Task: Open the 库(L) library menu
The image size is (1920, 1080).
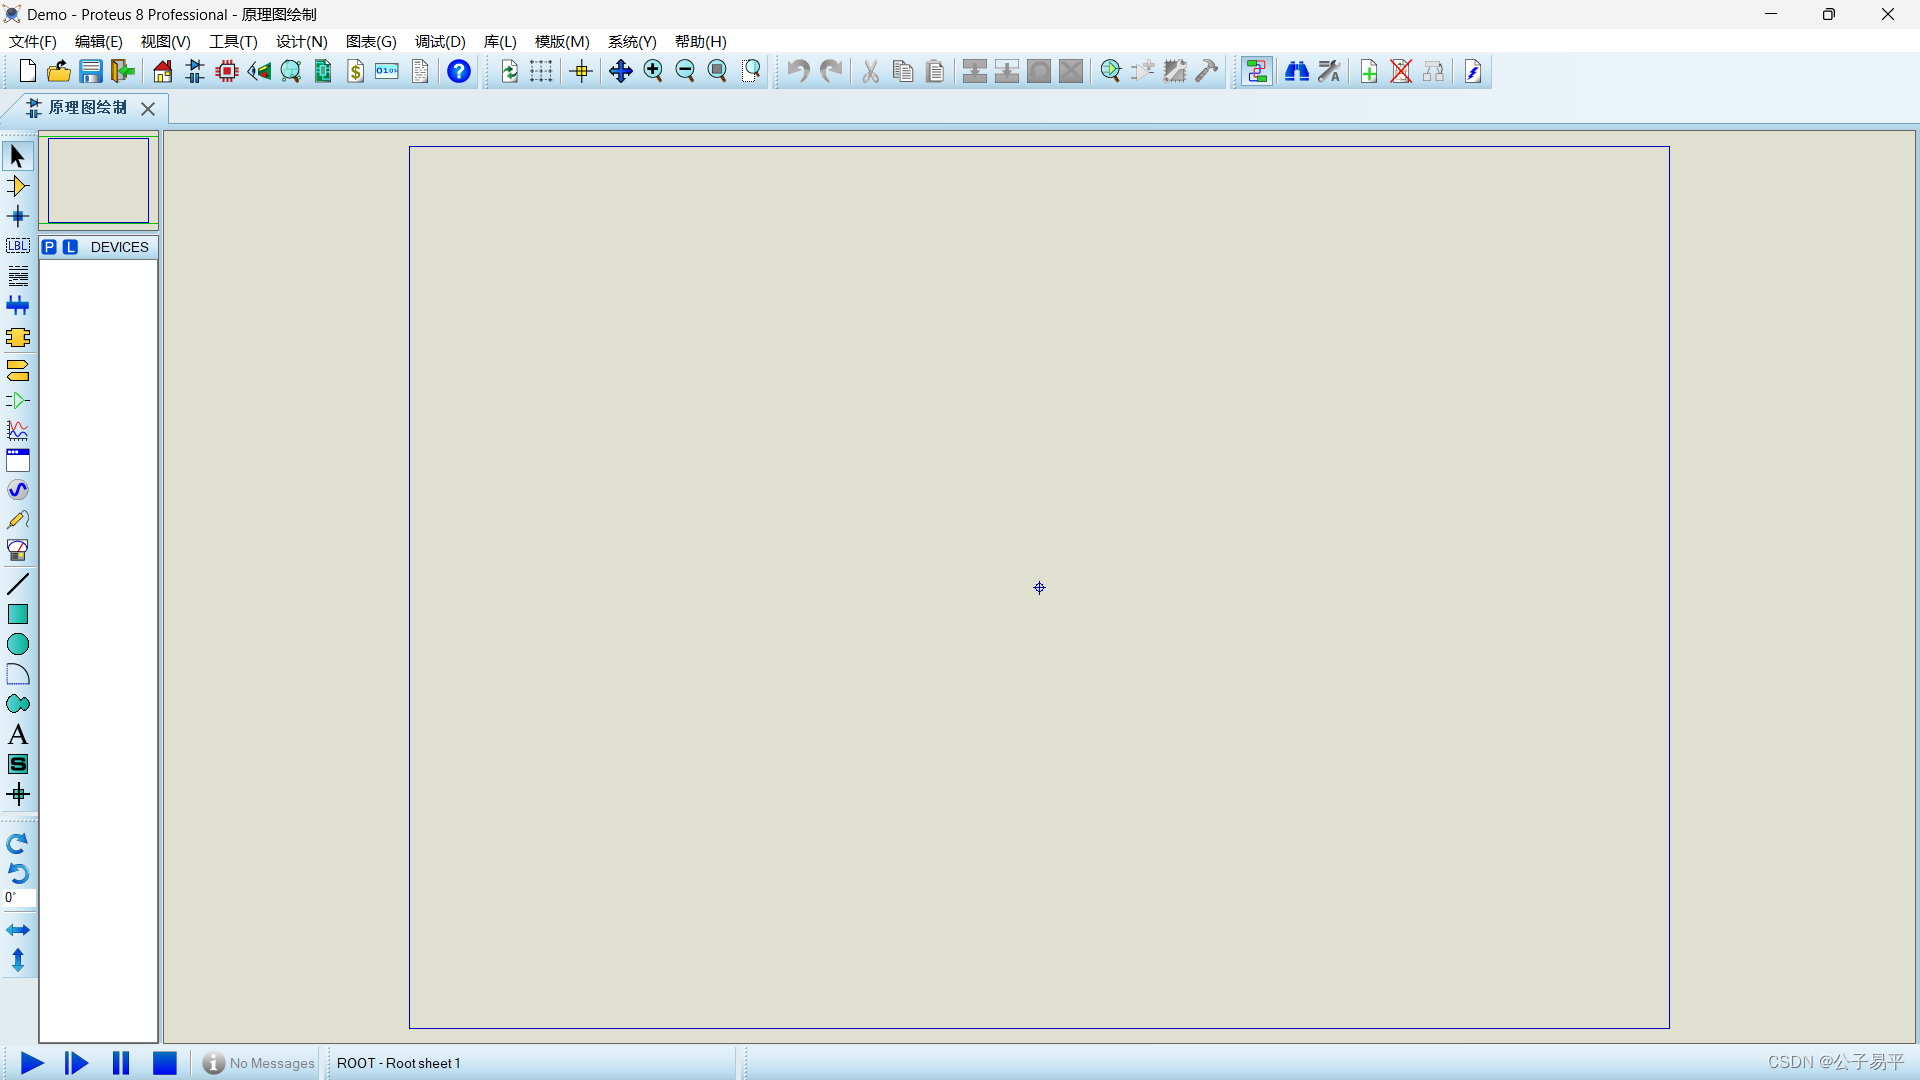Action: 500,41
